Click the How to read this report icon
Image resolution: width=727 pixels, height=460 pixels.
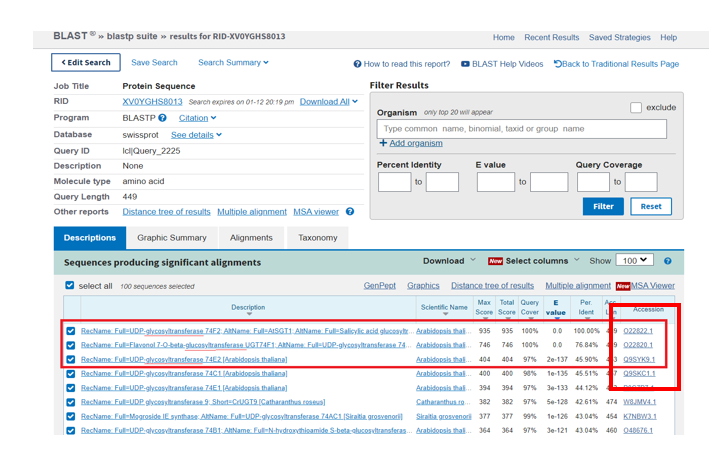pos(357,64)
